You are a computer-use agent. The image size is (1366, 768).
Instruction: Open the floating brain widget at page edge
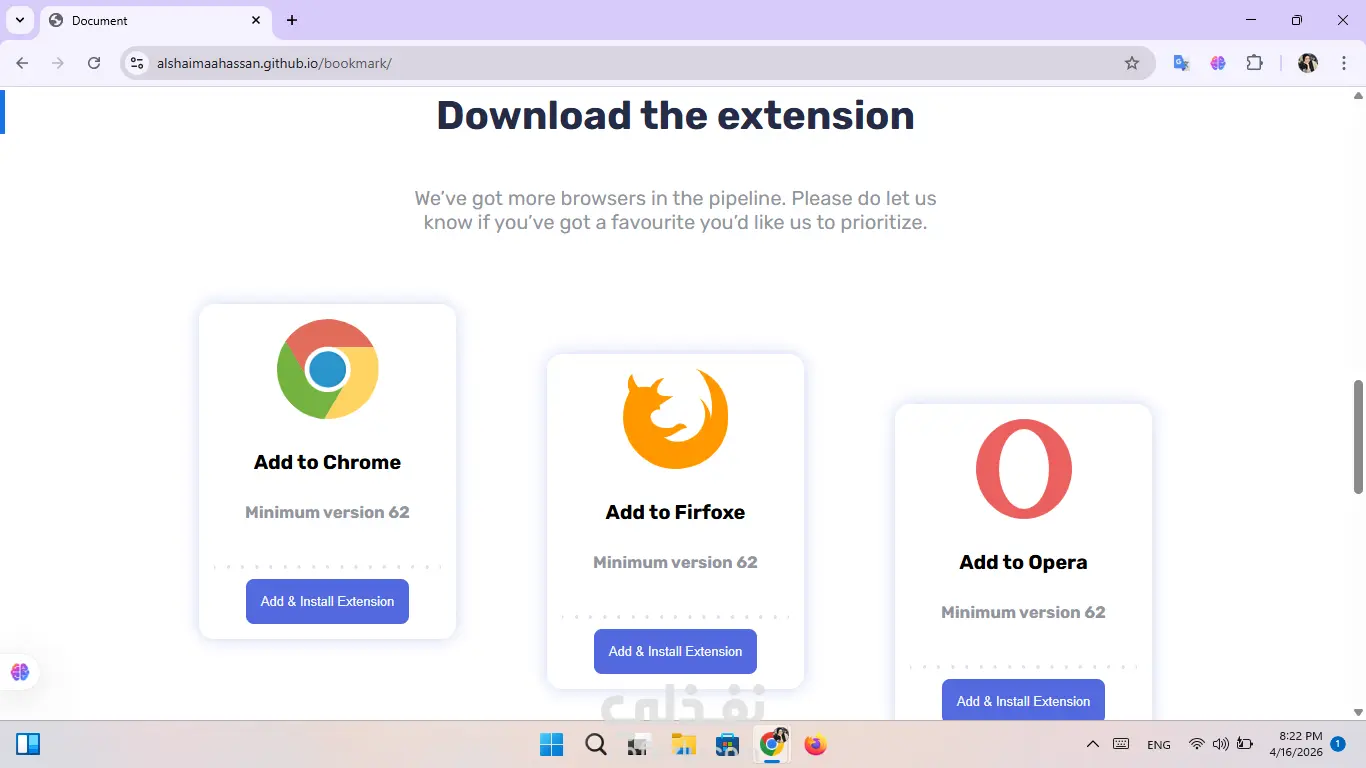click(x=20, y=672)
